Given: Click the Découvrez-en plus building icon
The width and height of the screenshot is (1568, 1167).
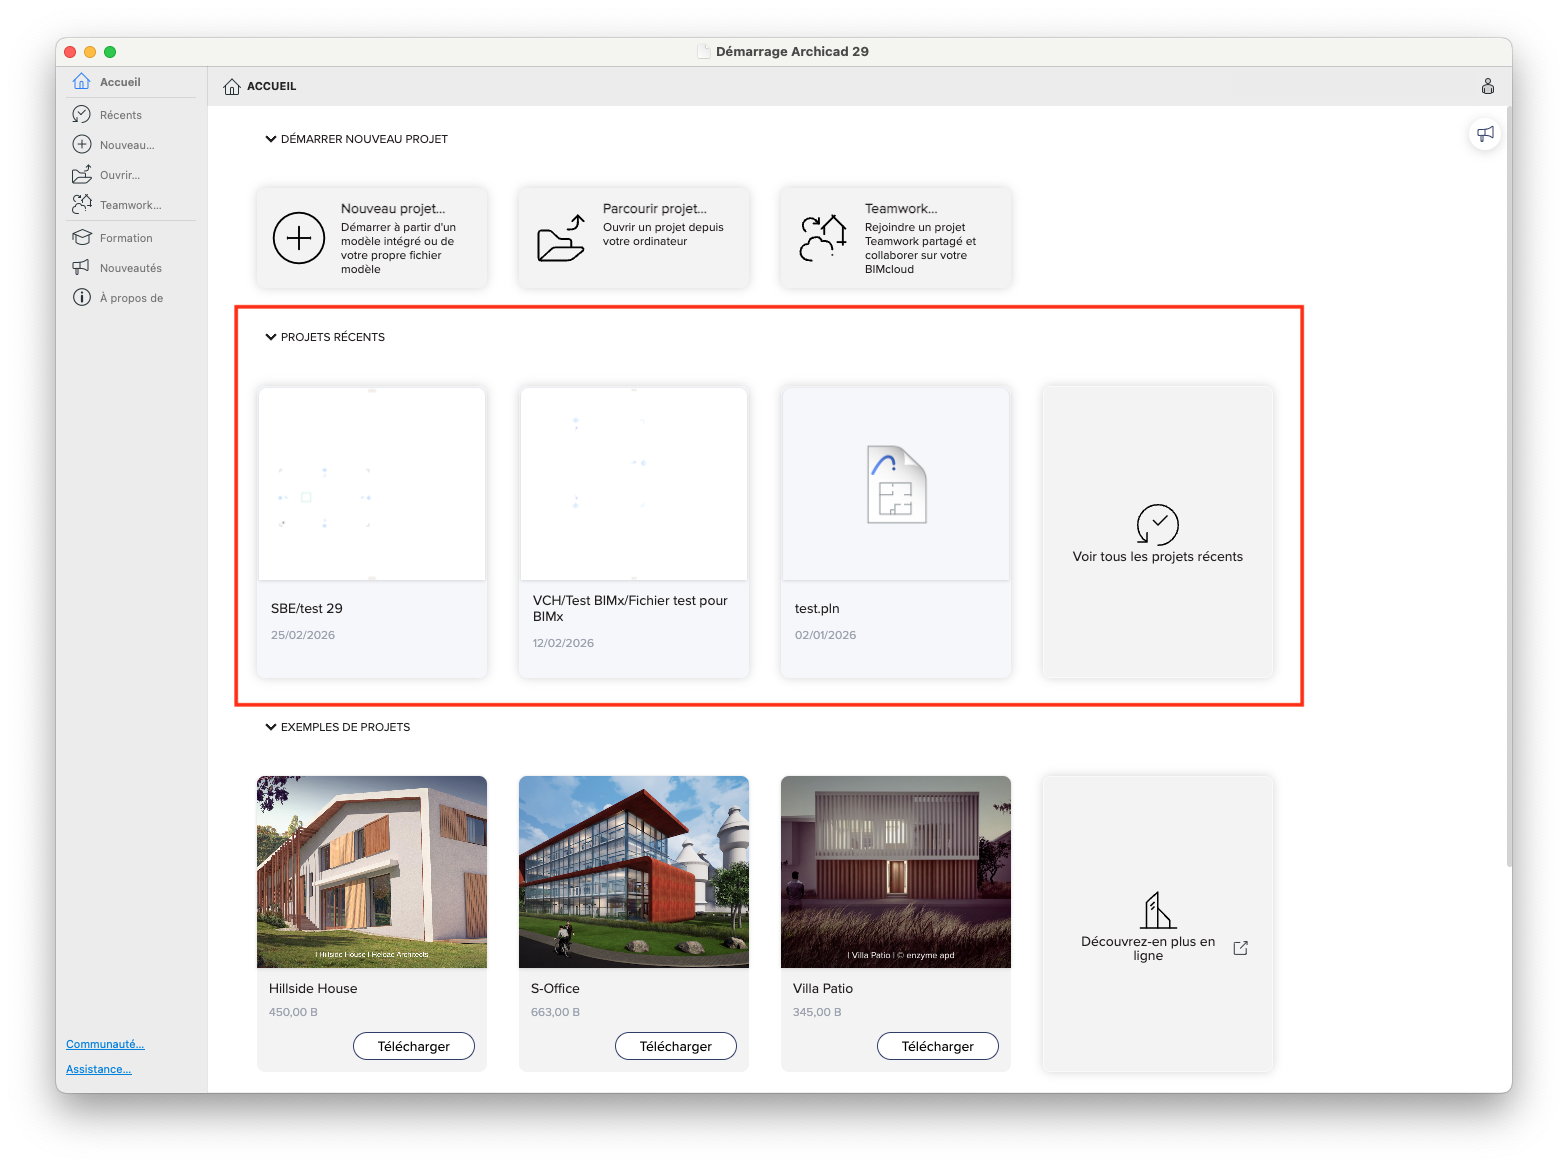Looking at the screenshot, I should [x=1158, y=910].
